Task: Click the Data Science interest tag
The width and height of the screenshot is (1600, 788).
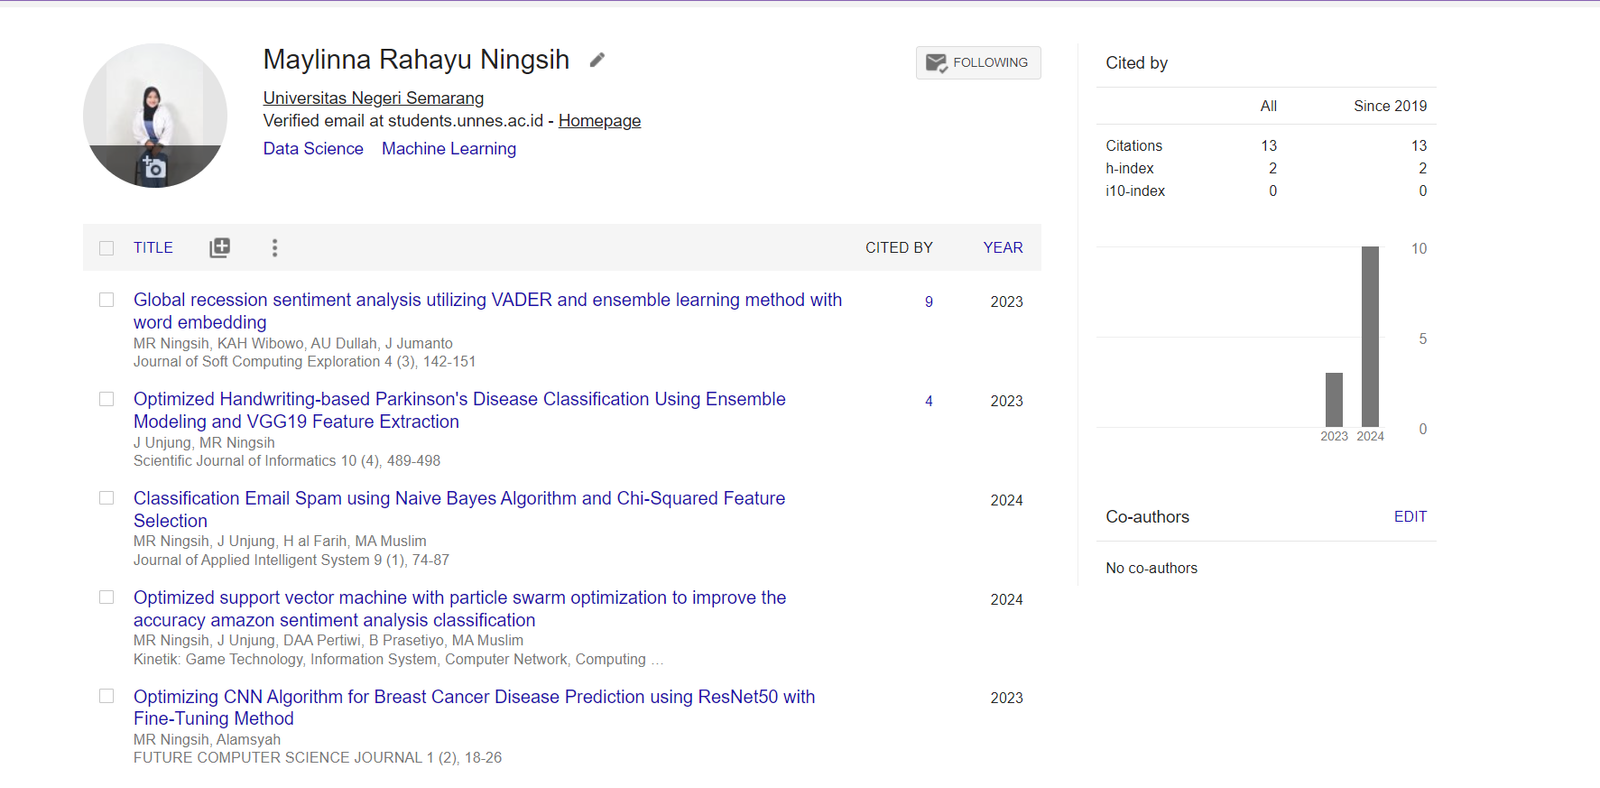Action: tap(313, 149)
